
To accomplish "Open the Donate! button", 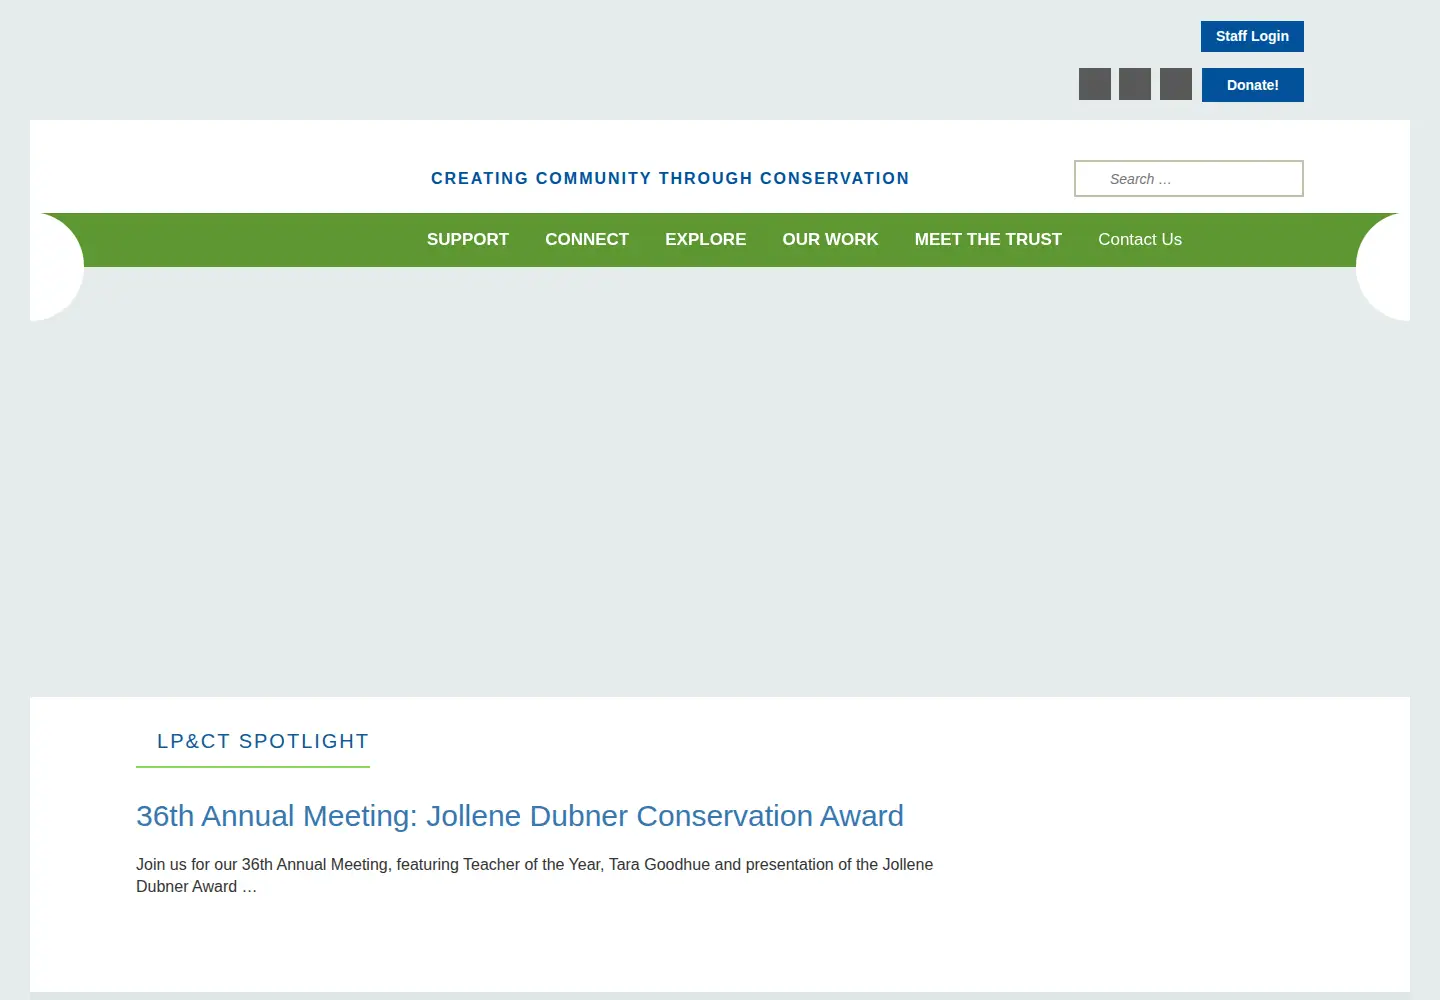I will [1252, 85].
